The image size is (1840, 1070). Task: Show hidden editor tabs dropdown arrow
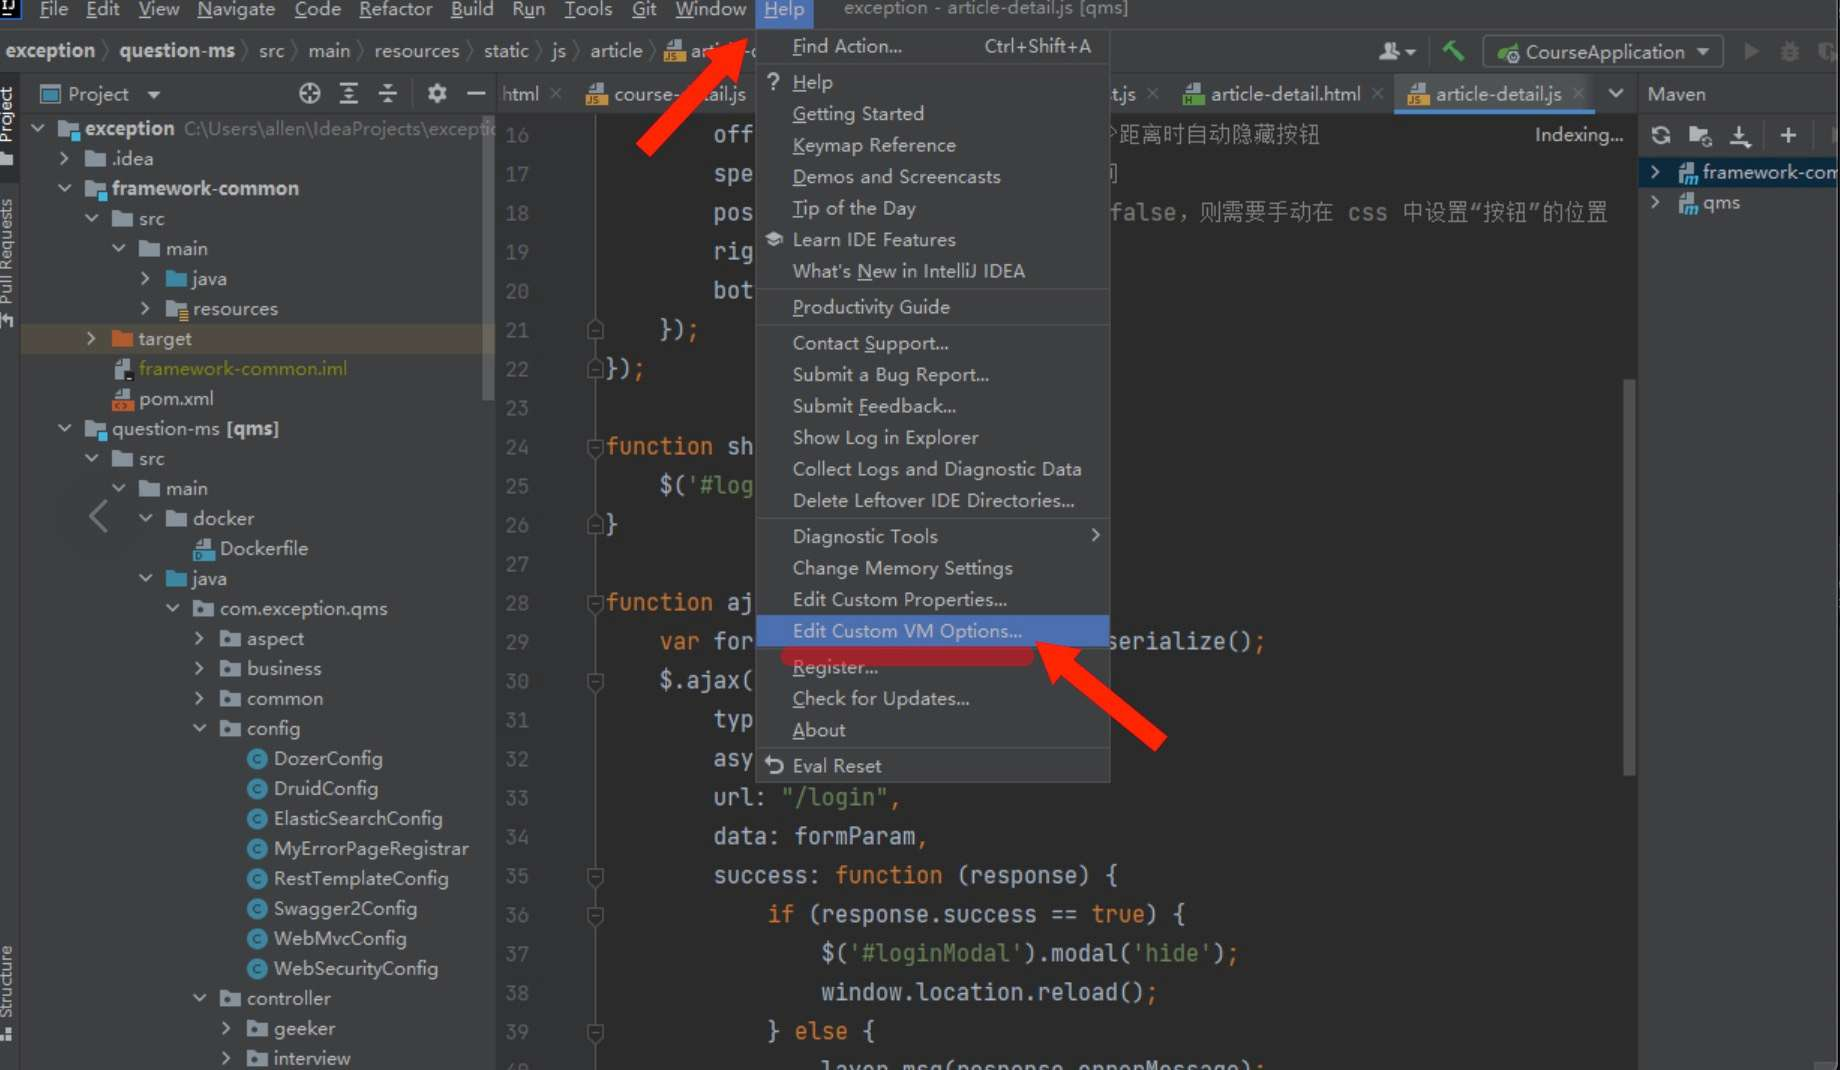click(1616, 93)
